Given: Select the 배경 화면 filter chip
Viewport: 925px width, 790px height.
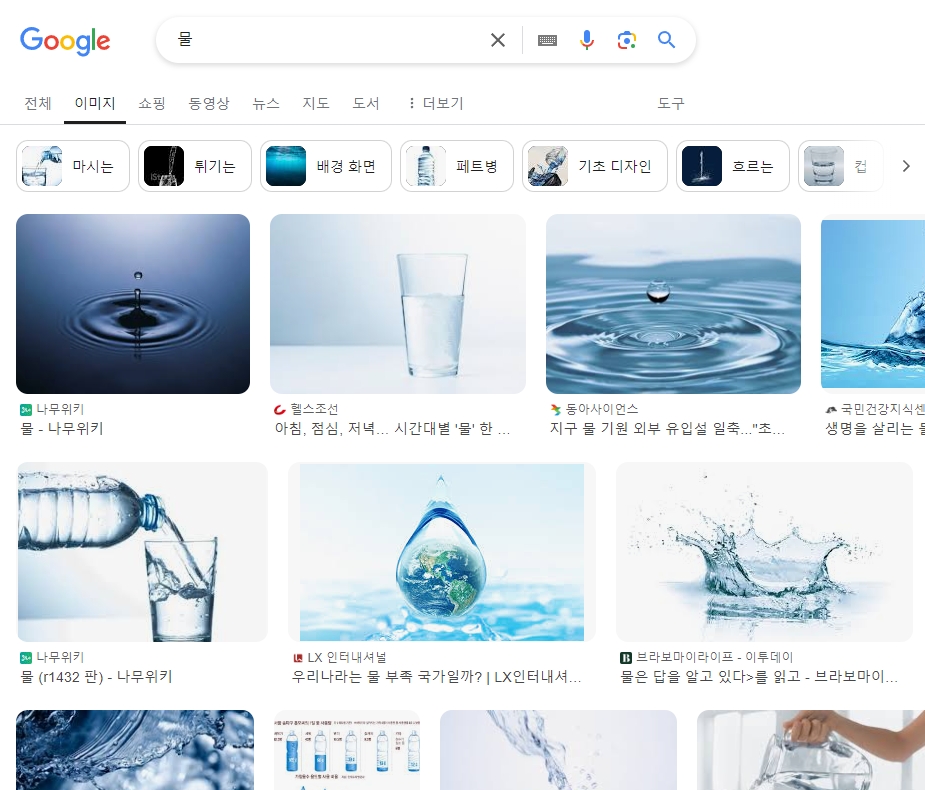Looking at the screenshot, I should tap(326, 166).
